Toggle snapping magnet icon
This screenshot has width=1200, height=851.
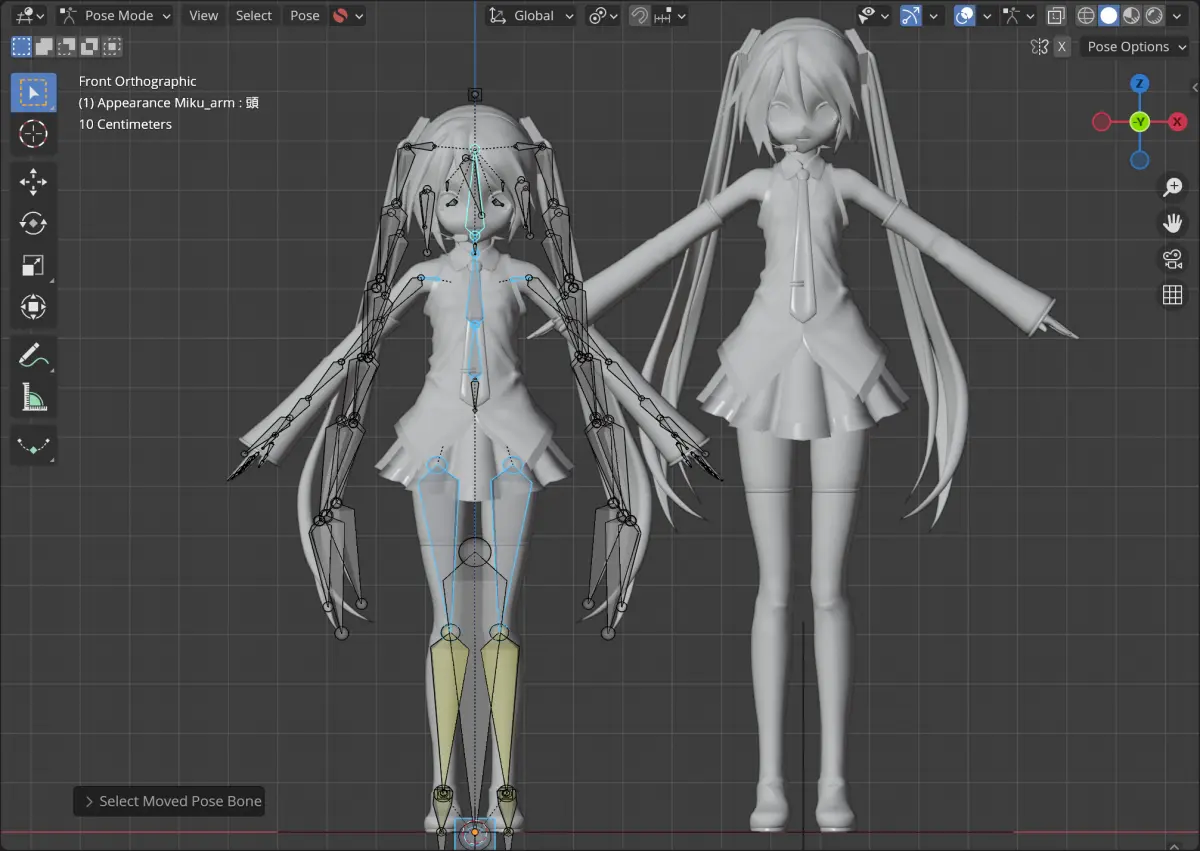(x=640, y=16)
